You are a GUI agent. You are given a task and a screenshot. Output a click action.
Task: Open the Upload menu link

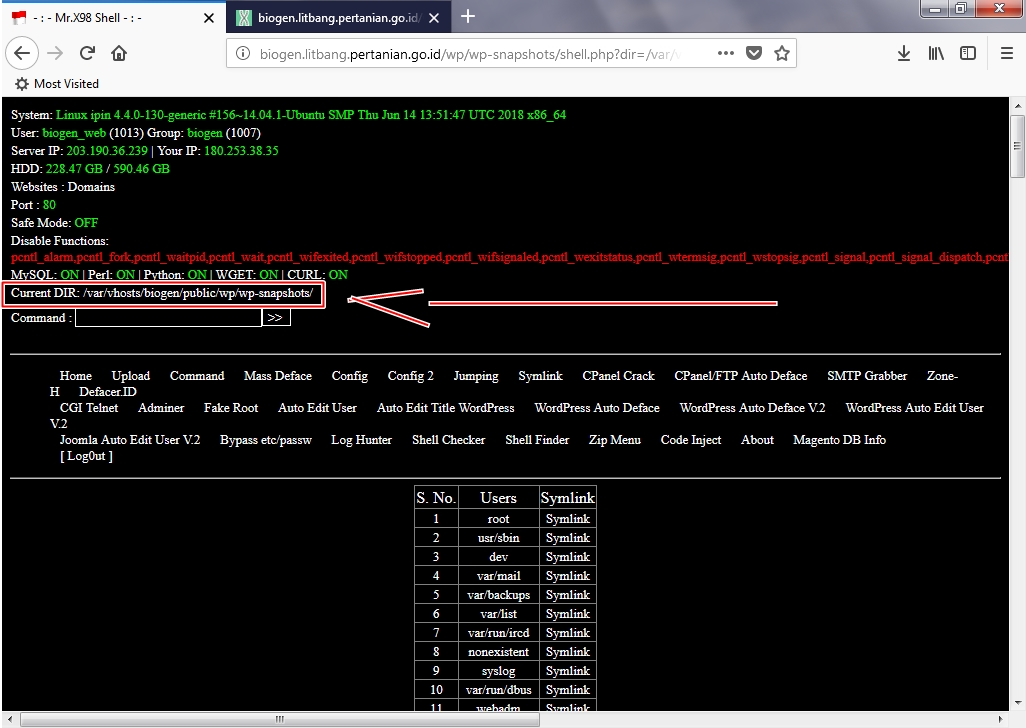[131, 376]
